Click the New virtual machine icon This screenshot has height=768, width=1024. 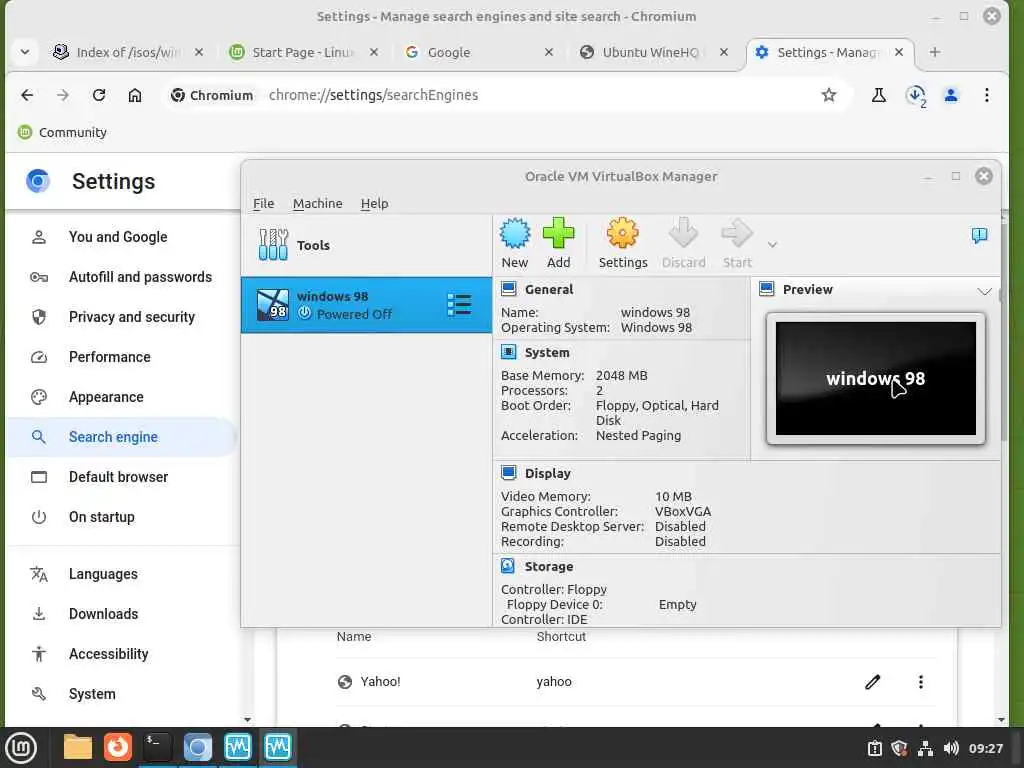coord(515,234)
